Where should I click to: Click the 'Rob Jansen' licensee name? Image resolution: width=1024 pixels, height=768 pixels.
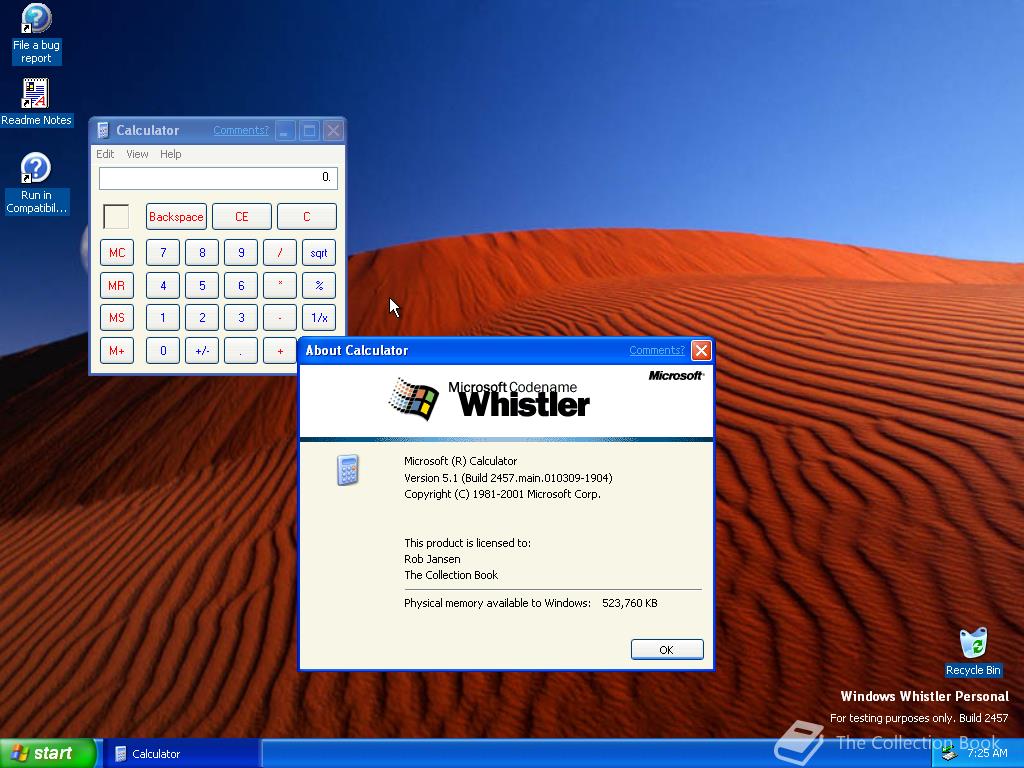[432, 559]
